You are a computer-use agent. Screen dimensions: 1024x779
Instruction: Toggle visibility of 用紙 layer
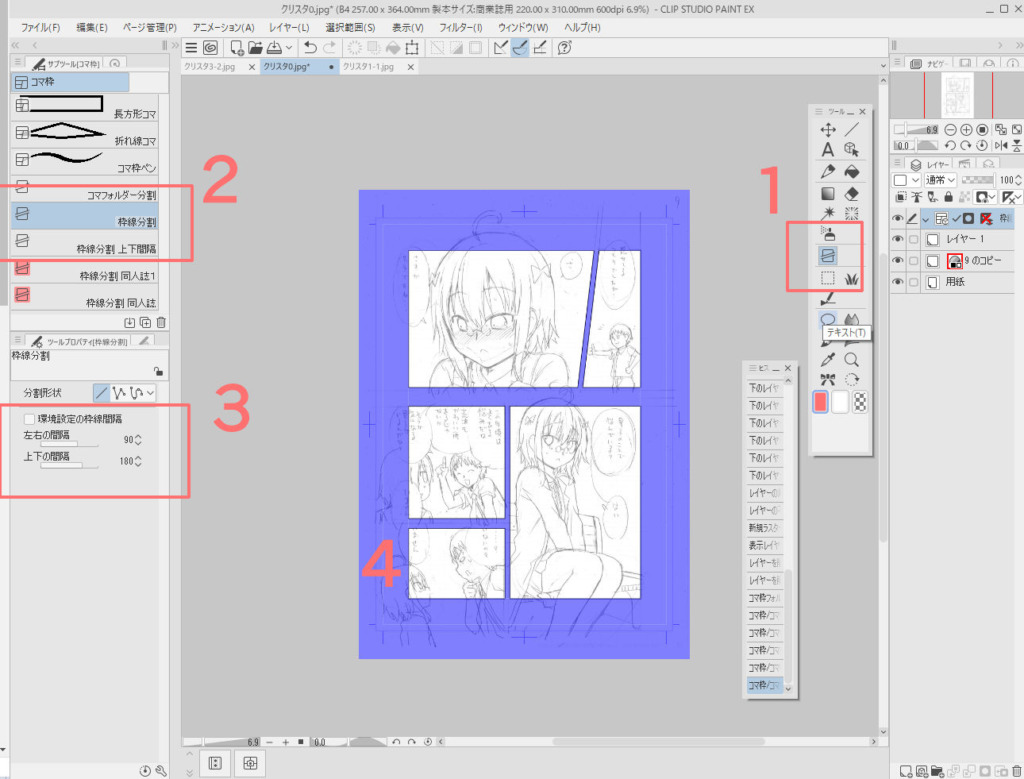click(898, 282)
